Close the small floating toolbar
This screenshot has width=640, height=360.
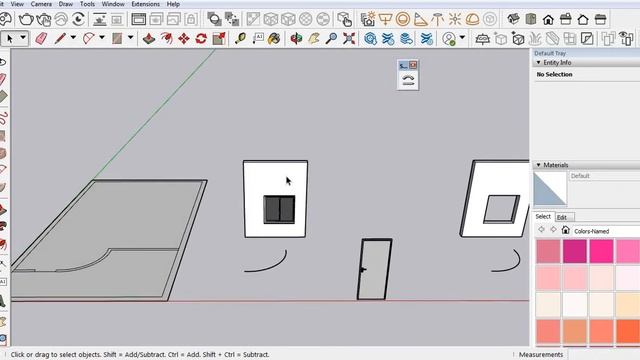413,65
